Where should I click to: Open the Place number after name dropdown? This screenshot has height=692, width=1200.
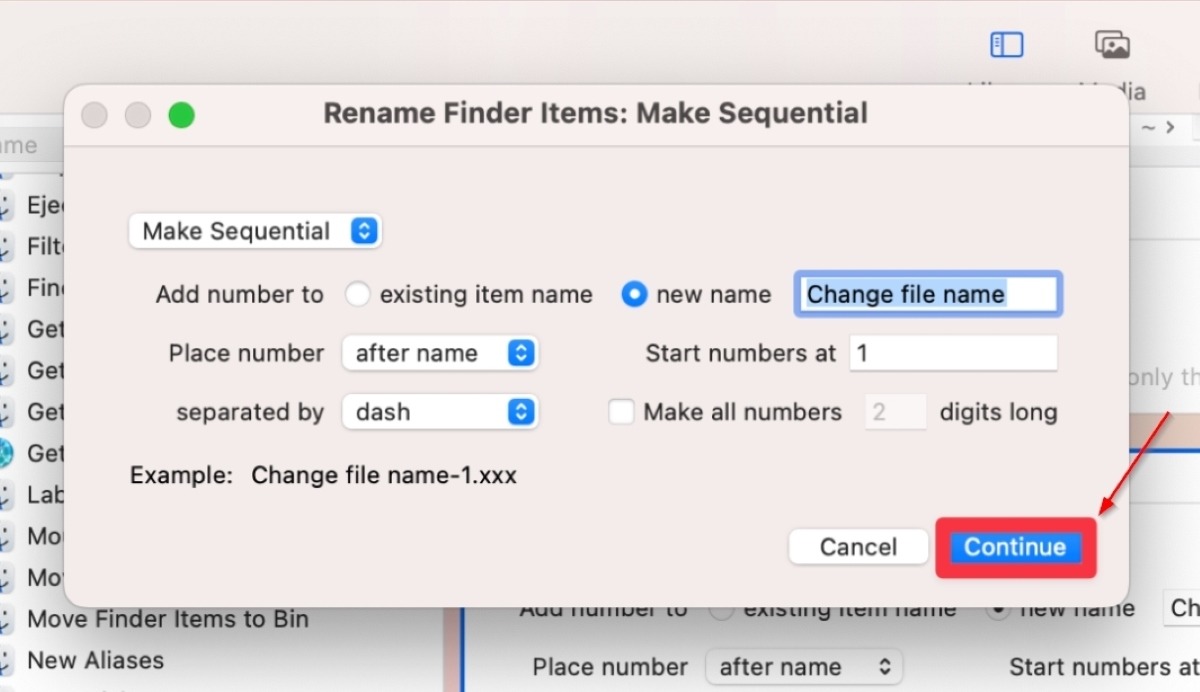pos(440,353)
